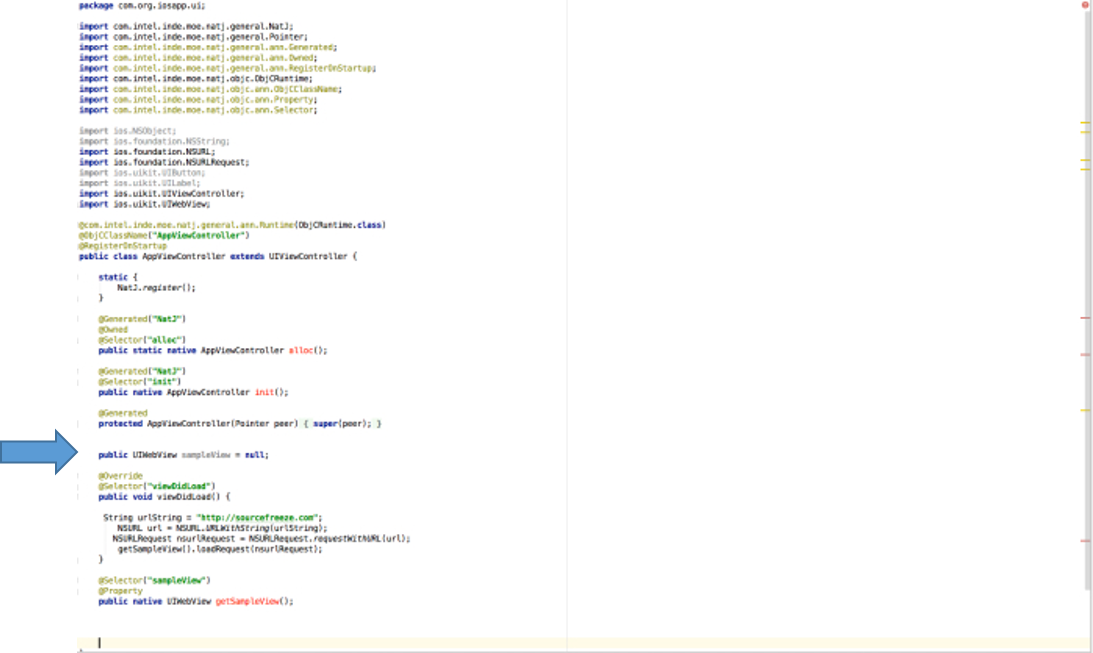The width and height of the screenshot is (1093, 653).
Task: Click the import of objc.ann.Property
Action: [198, 100]
